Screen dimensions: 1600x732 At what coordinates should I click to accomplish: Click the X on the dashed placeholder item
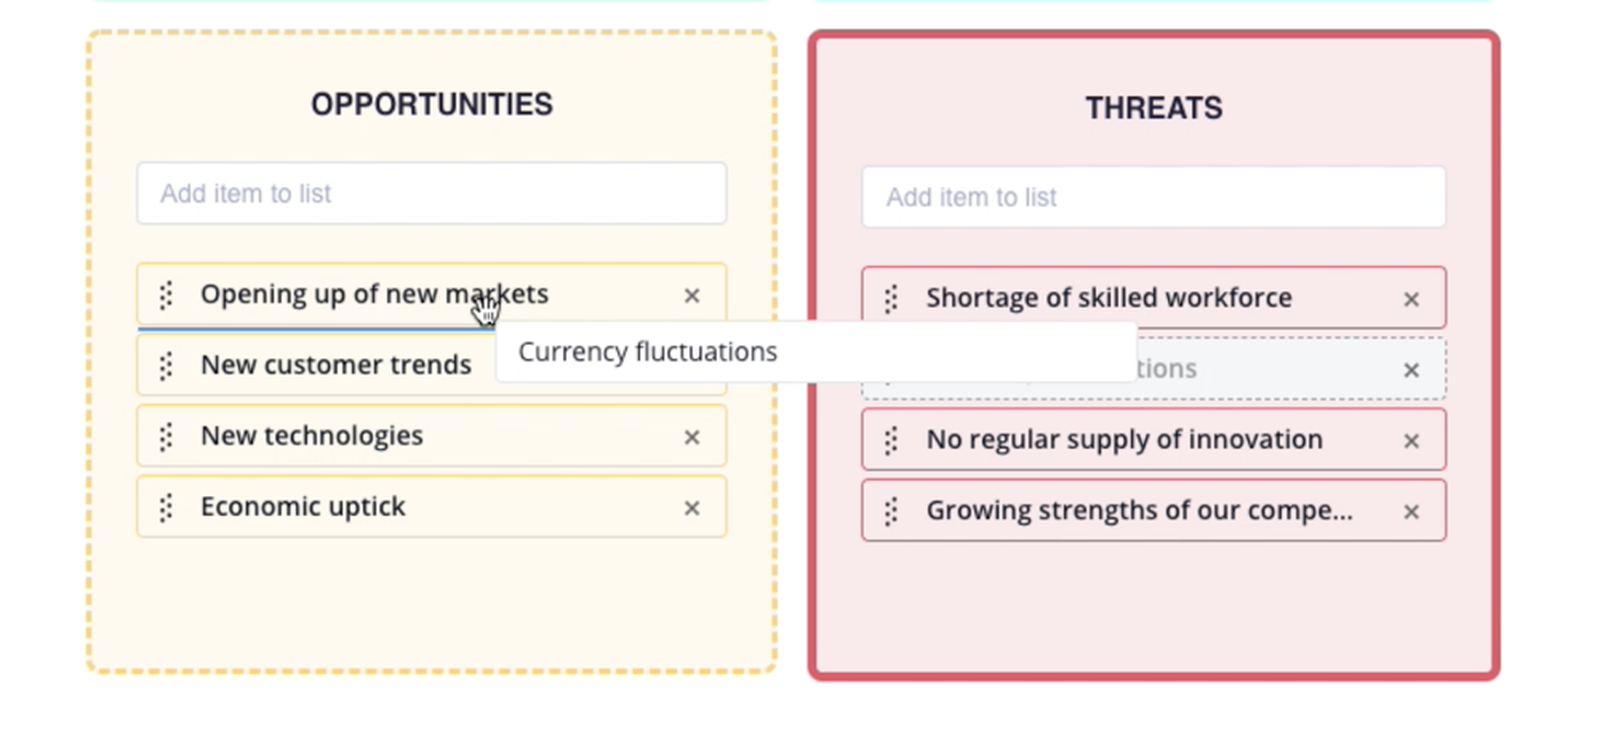coord(1411,370)
